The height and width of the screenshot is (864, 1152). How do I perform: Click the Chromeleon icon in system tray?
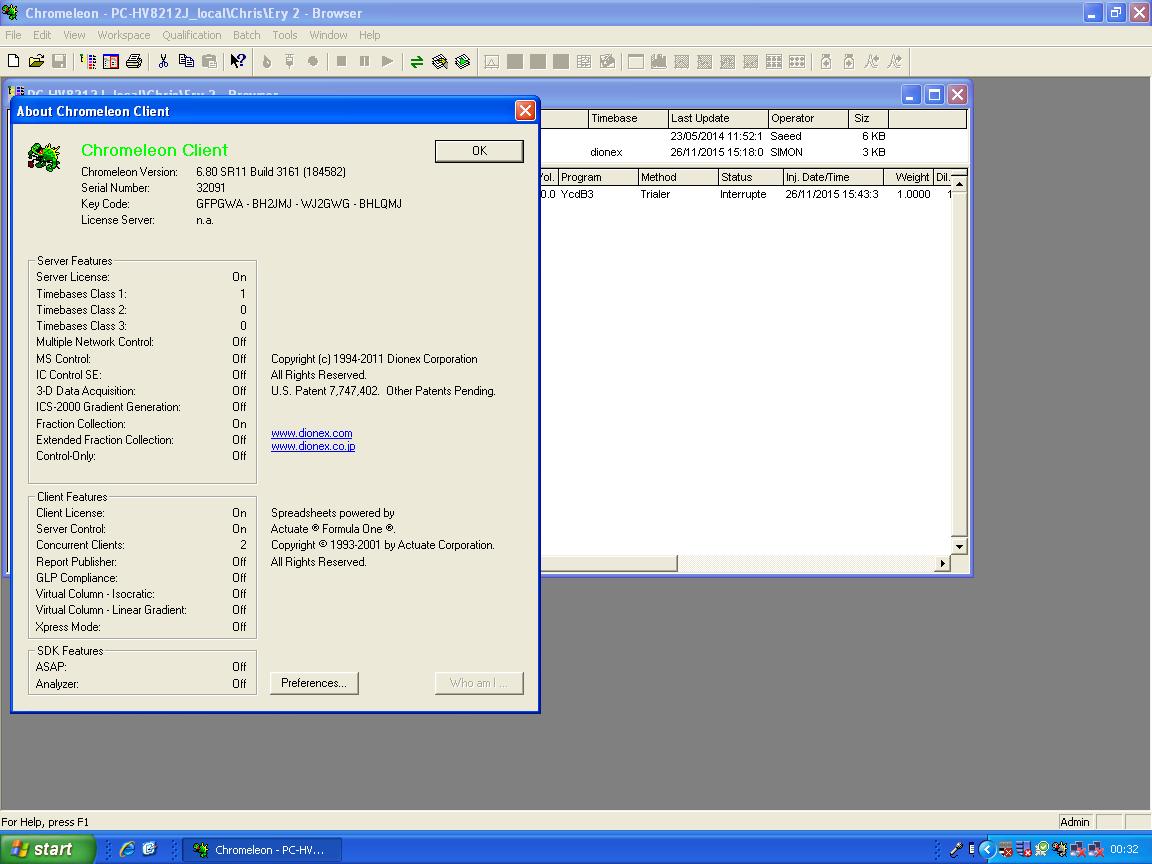click(x=1059, y=850)
